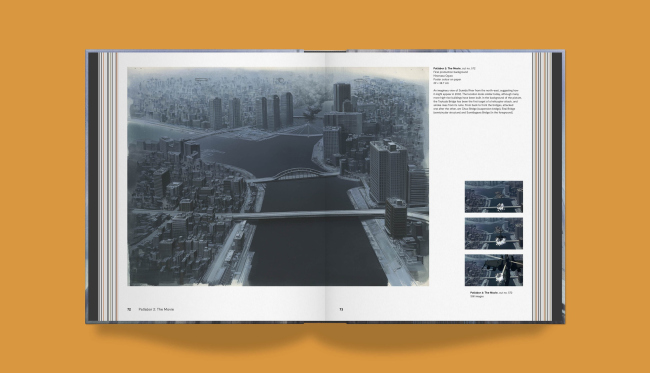650x373 pixels.
Task: Click the large cityscape background painting
Action: (x=278, y=177)
